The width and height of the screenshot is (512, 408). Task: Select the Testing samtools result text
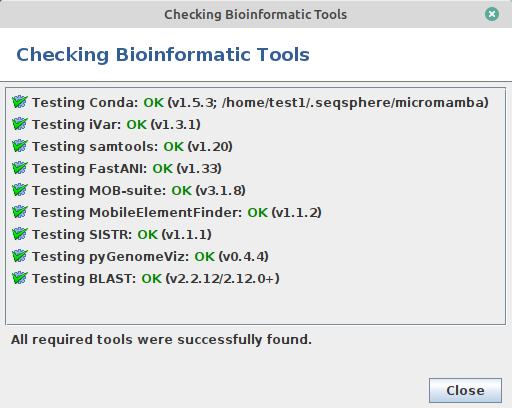132,146
